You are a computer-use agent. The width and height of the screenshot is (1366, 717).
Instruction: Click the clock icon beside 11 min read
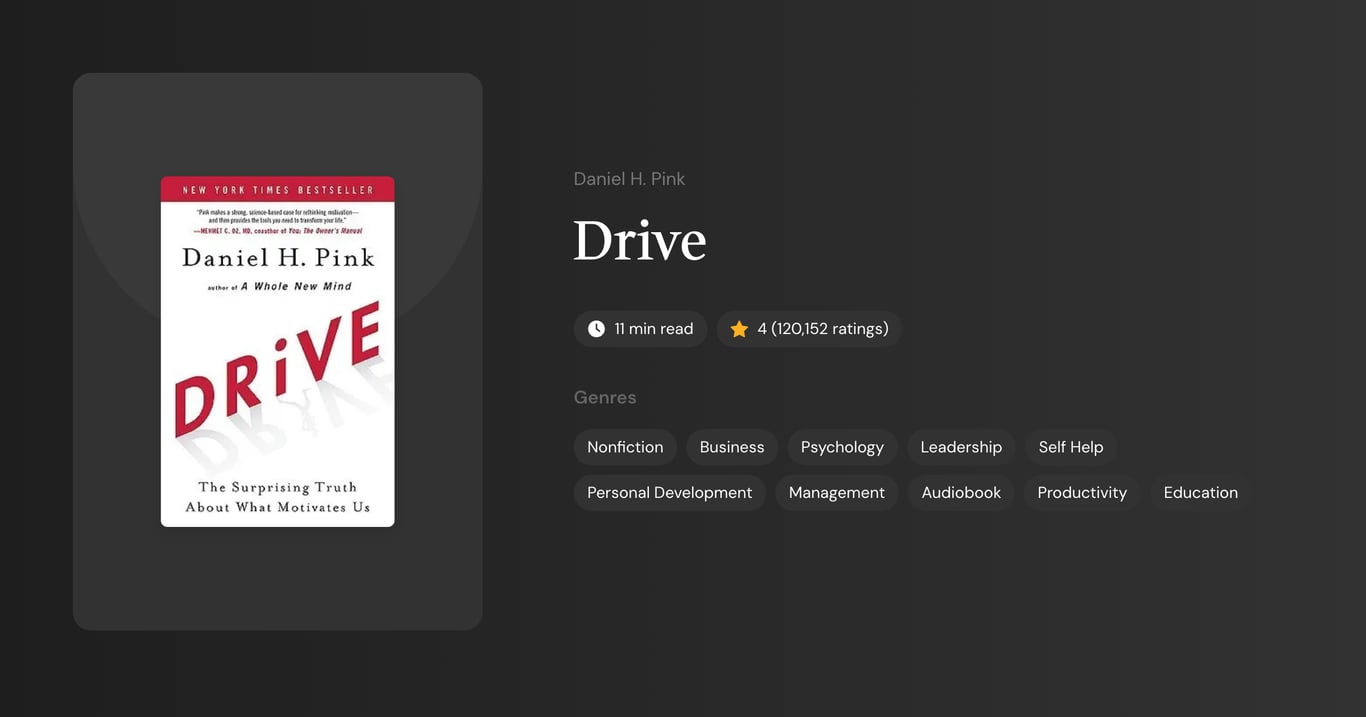(596, 329)
